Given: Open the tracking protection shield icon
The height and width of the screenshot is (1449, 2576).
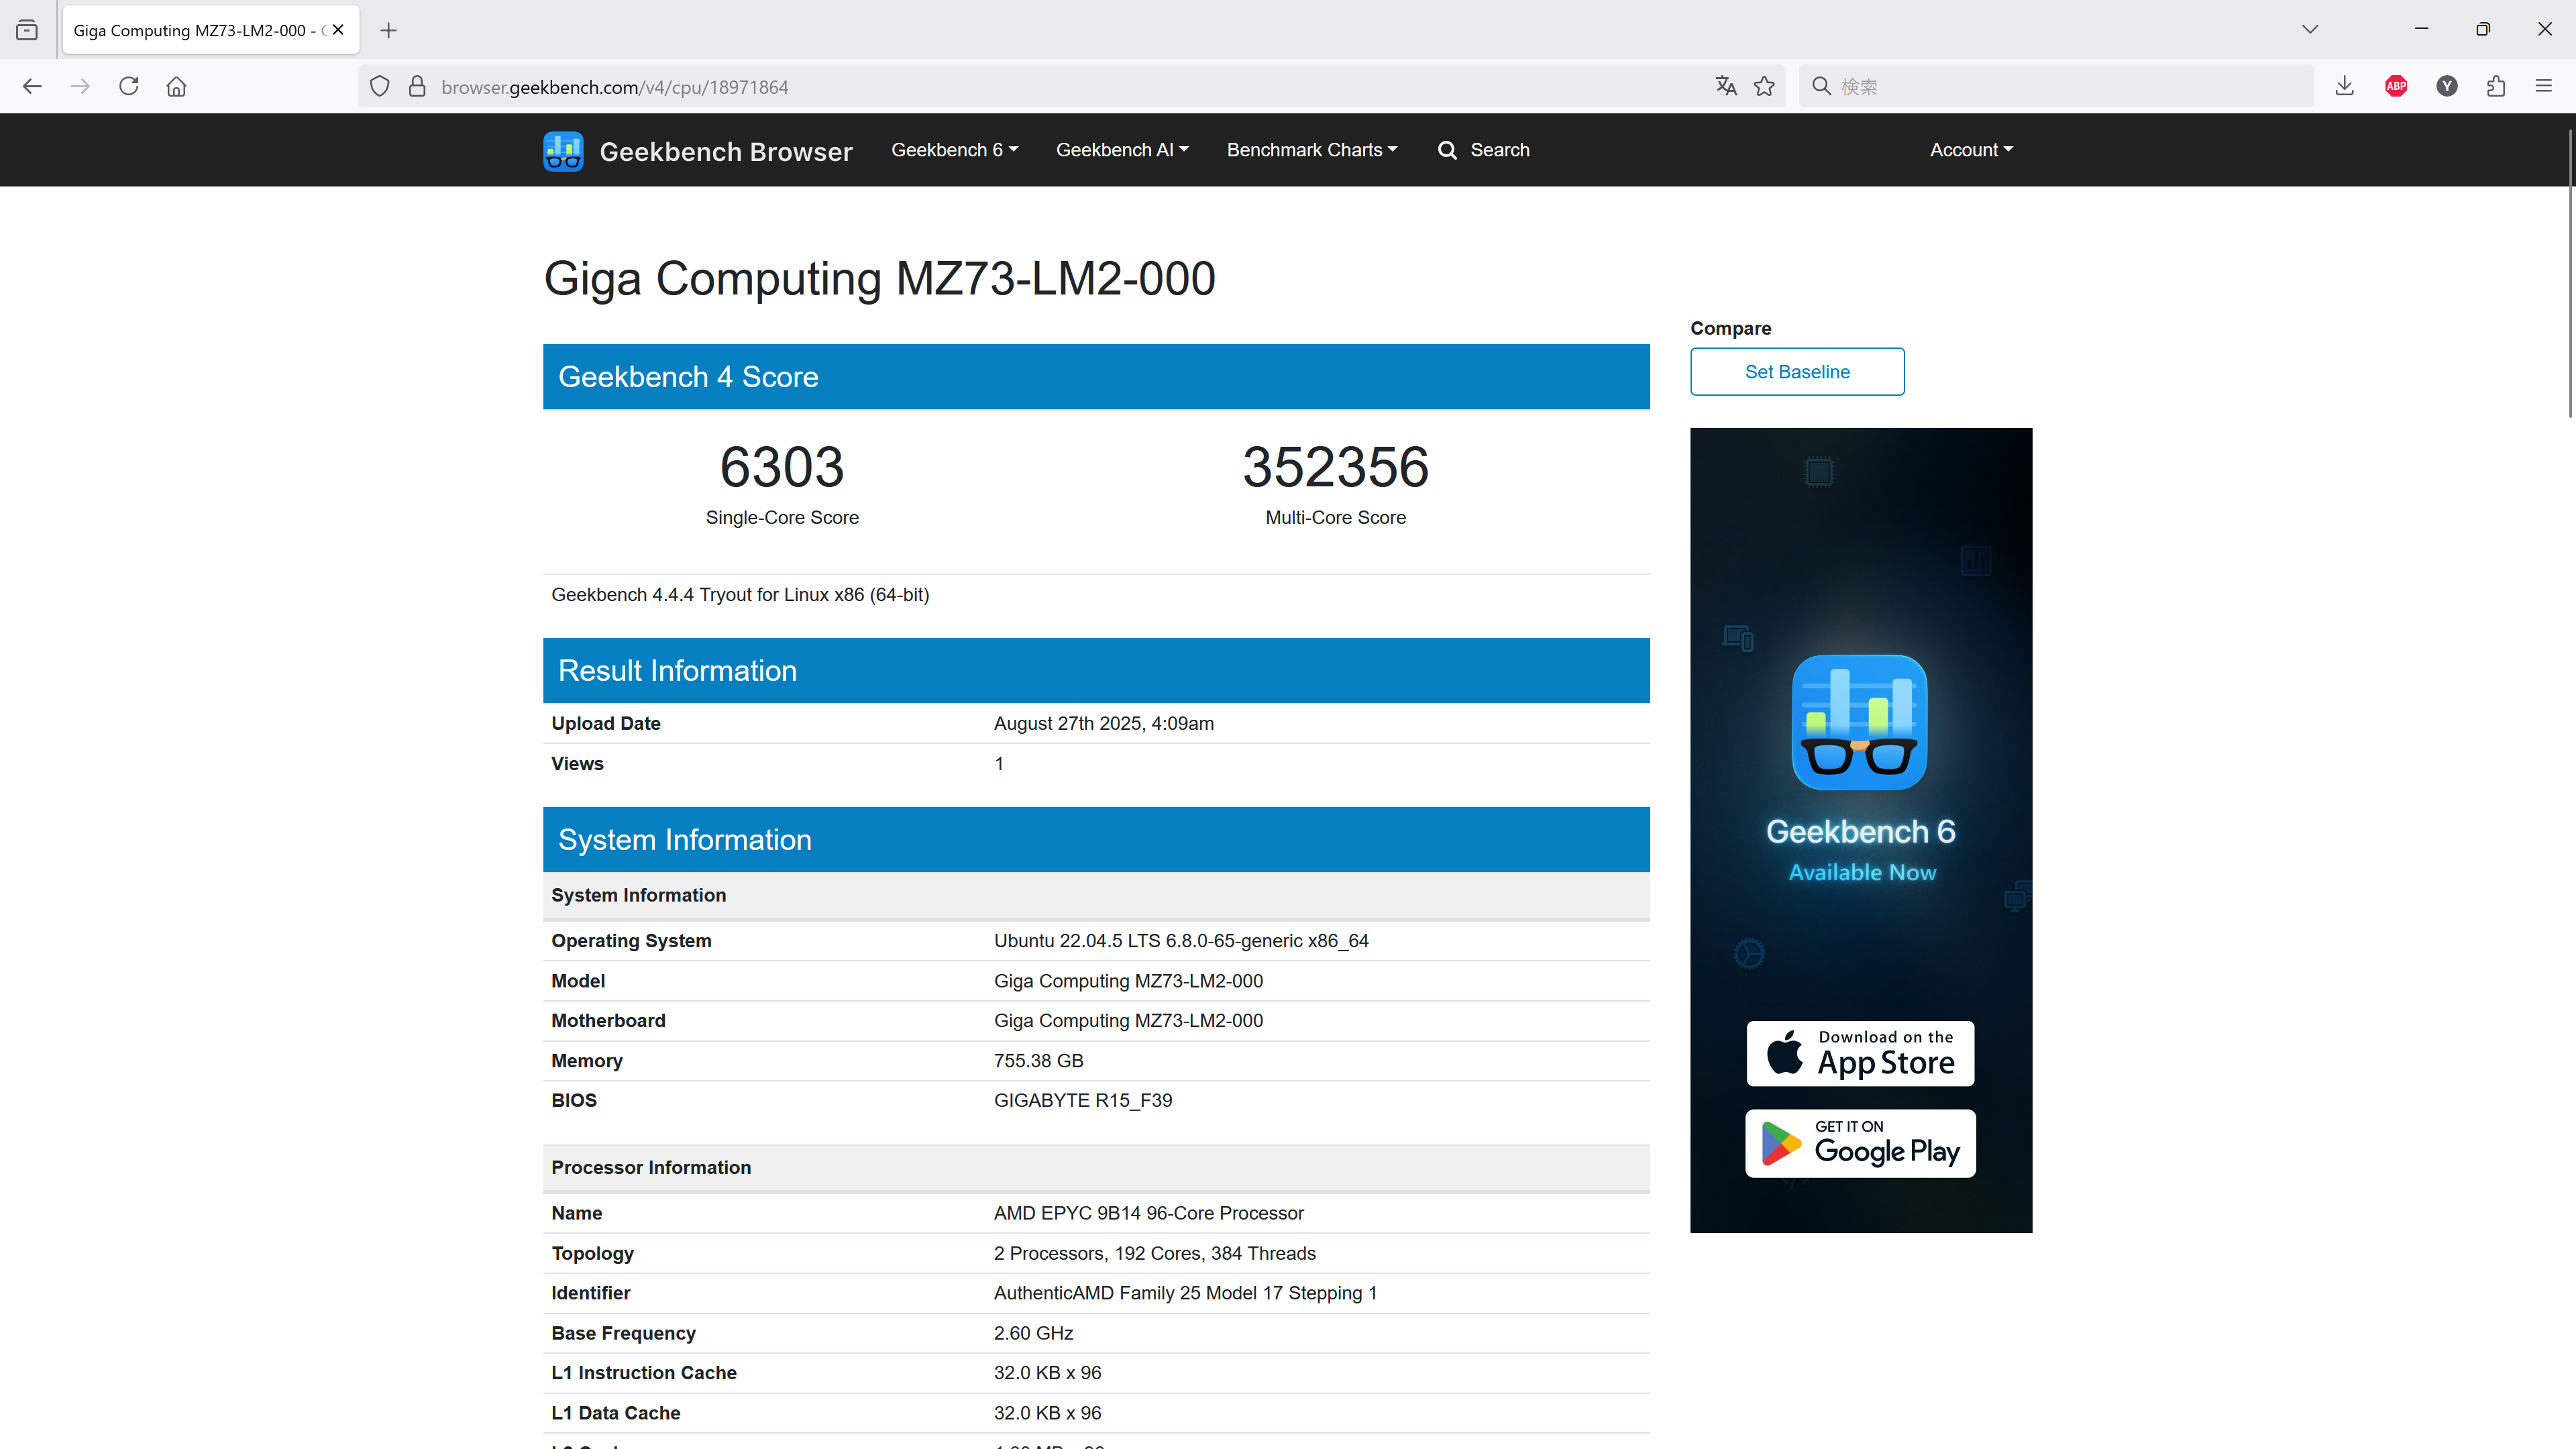Looking at the screenshot, I should point(379,86).
